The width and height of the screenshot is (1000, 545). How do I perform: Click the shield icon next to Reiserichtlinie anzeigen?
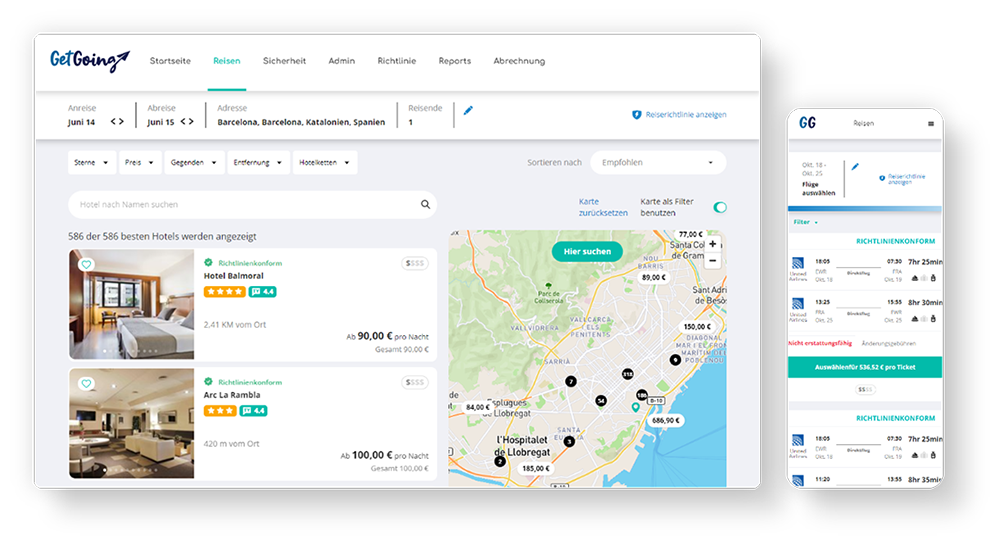tap(636, 115)
